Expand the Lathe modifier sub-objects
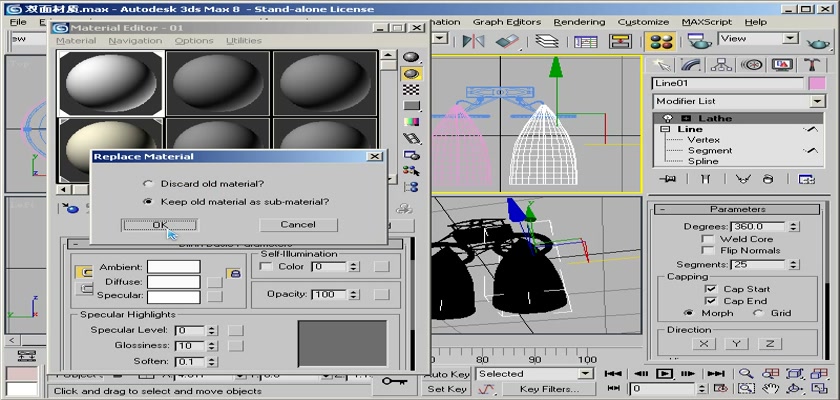The image size is (840, 400). (686, 118)
